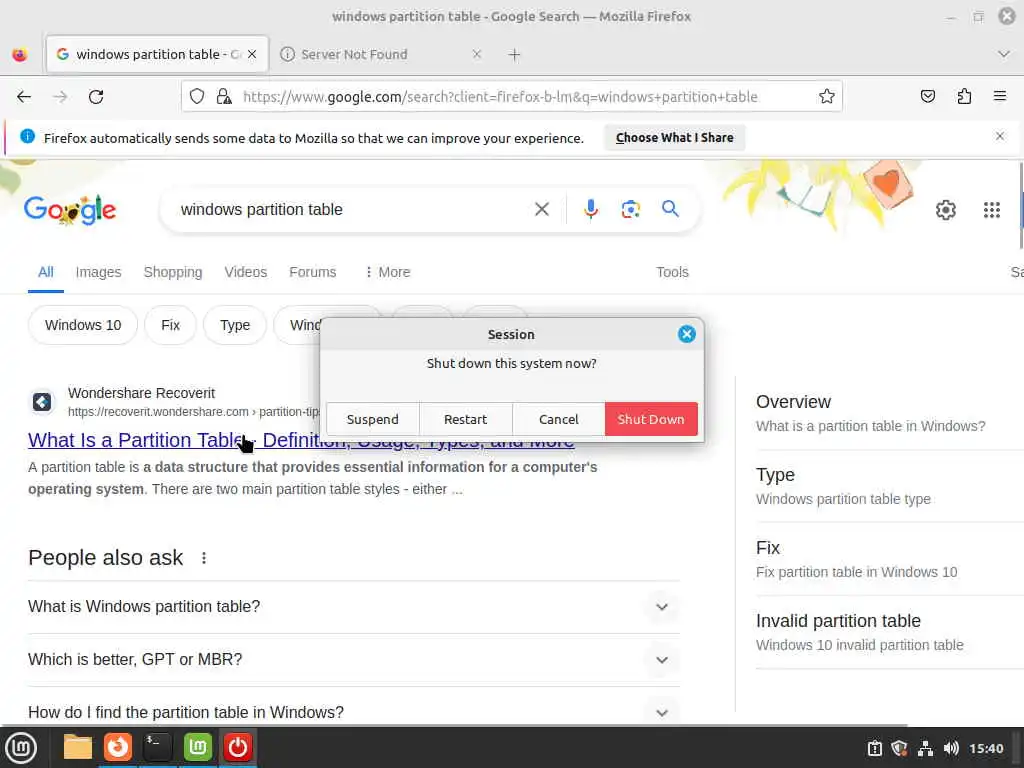
Task: Open 'What Is a Partition Table' result link
Action: [x=301, y=440]
